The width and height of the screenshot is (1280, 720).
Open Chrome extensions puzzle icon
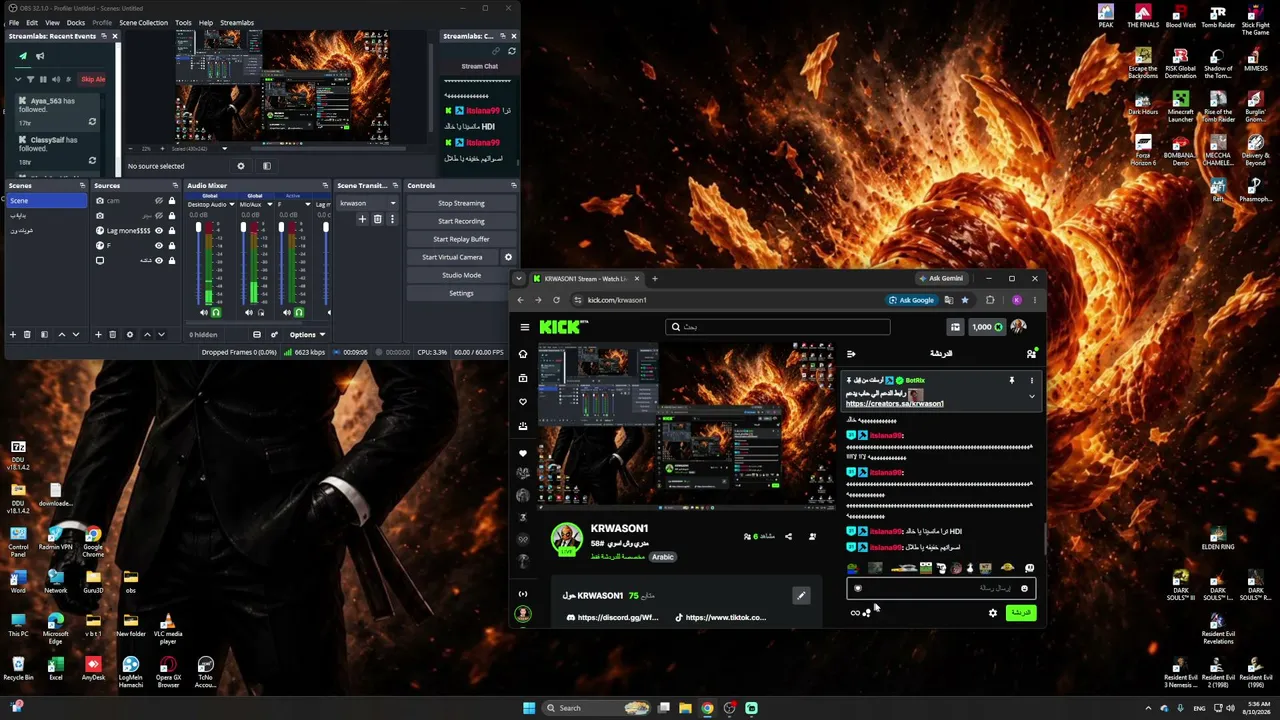point(990,300)
